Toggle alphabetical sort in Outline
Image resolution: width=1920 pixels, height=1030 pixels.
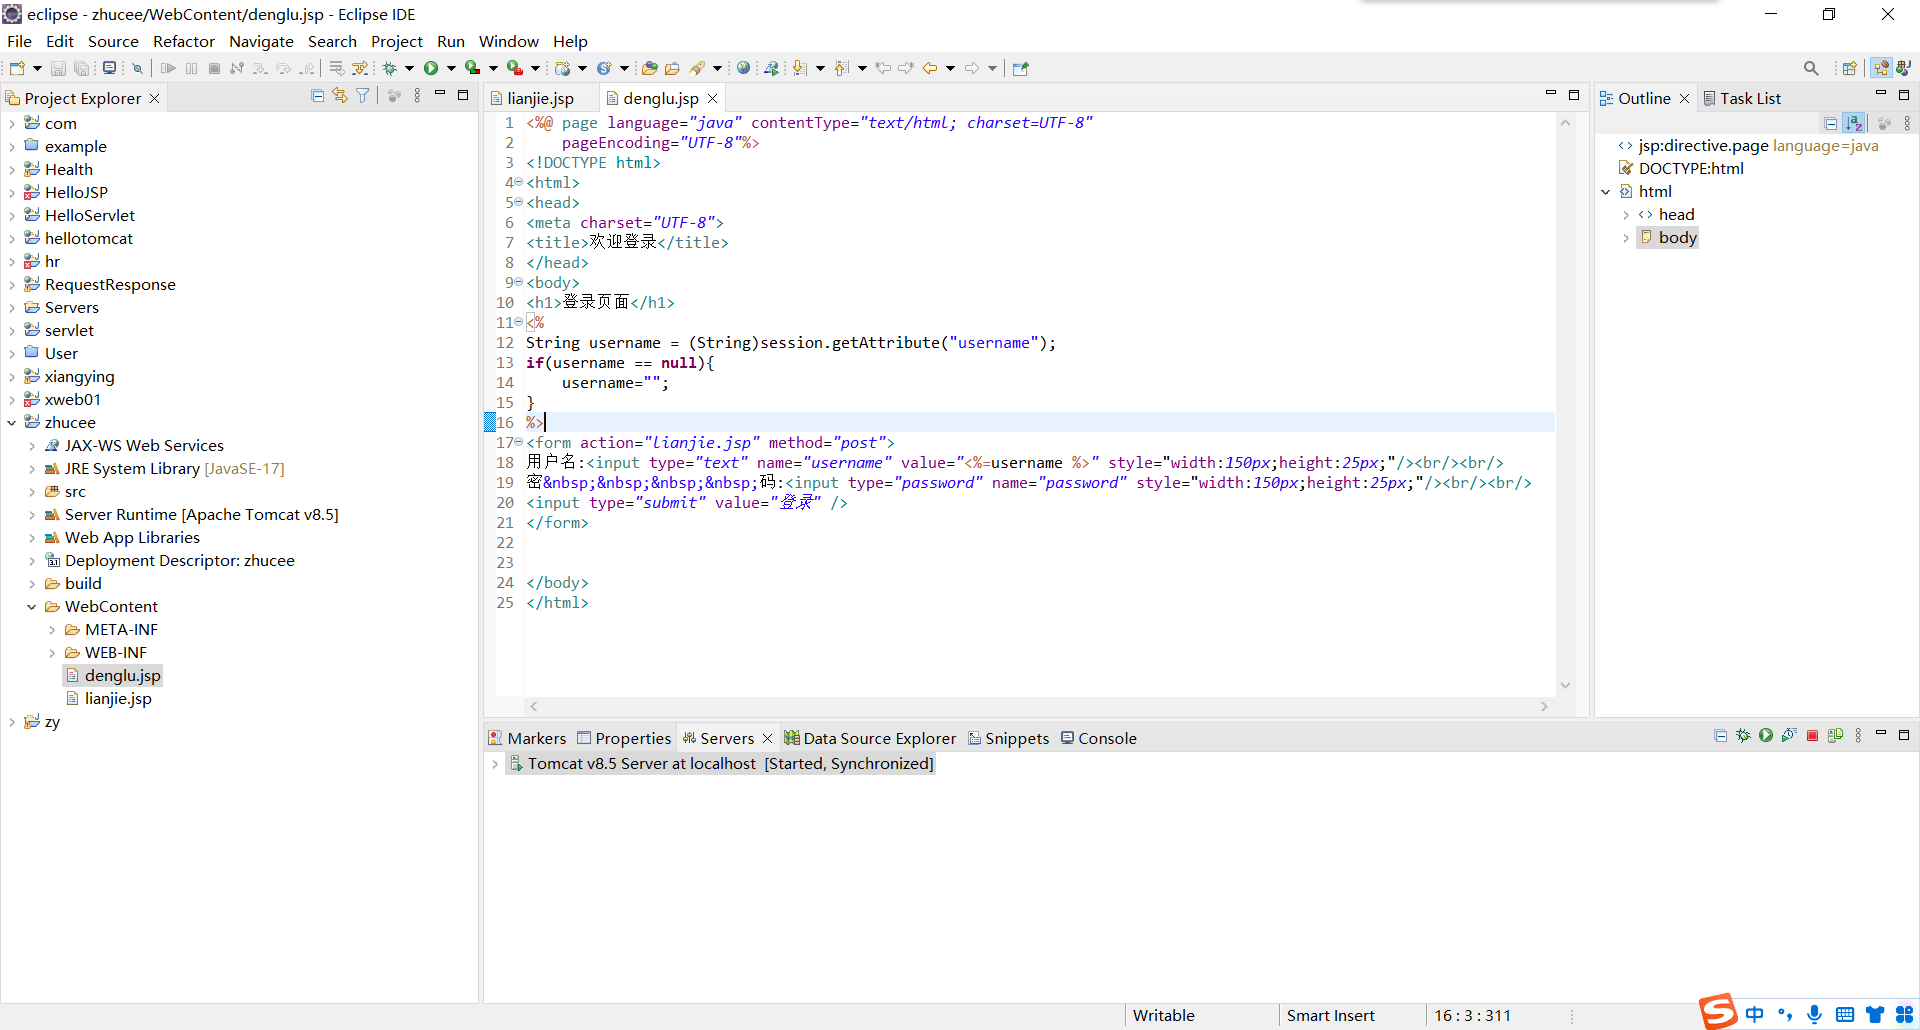1854,123
